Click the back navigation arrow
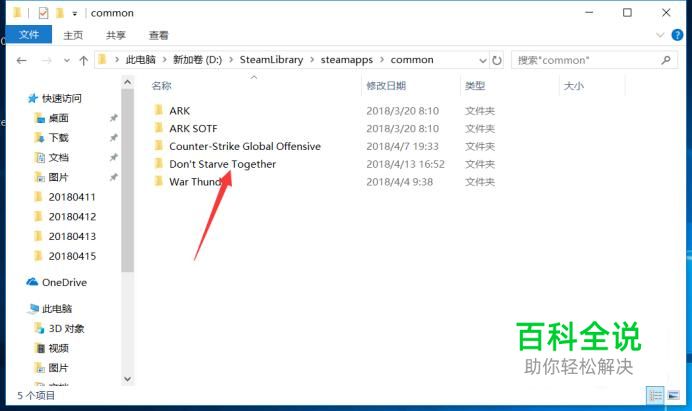Screen dimensions: 692x411 click(x=21, y=60)
